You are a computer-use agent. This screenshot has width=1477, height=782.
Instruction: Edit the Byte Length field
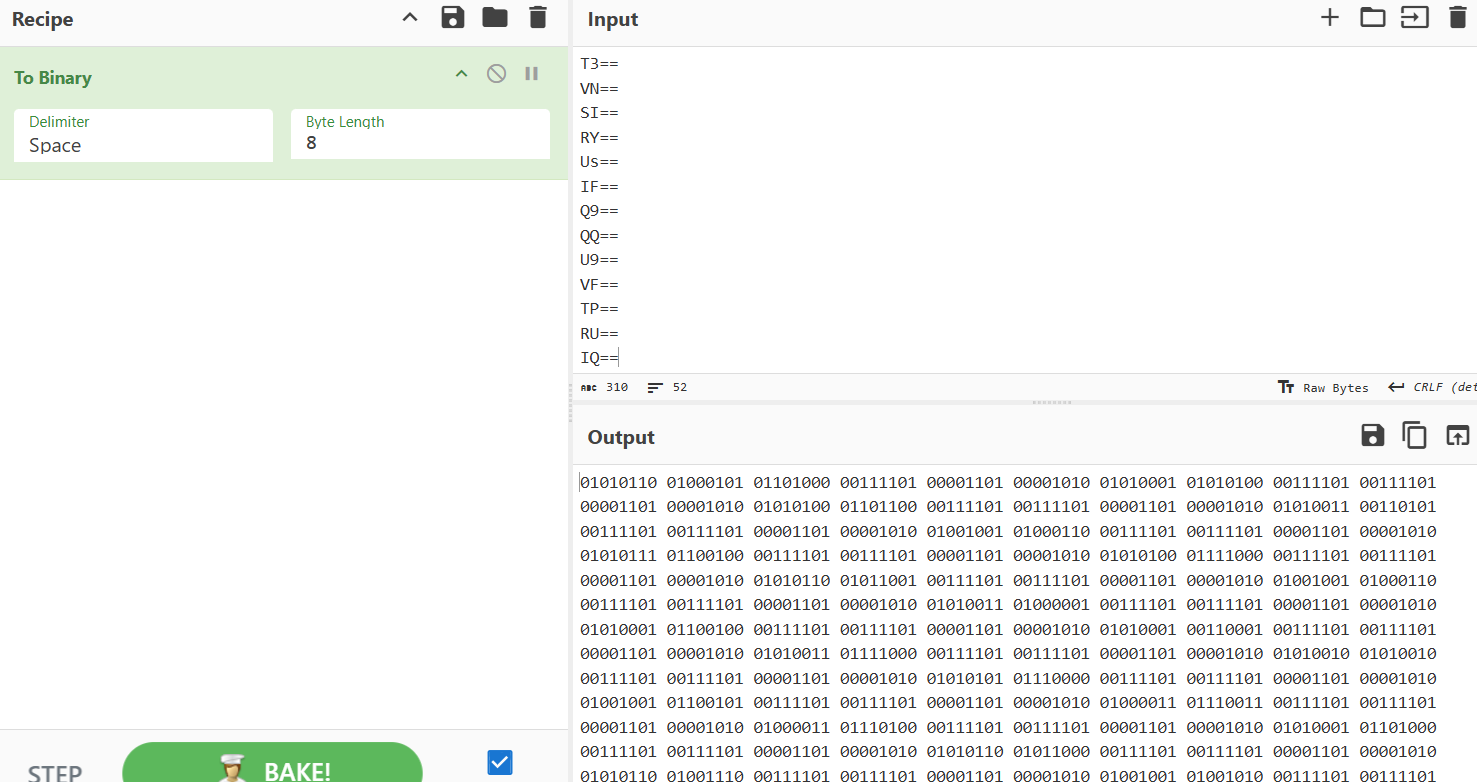tap(420, 144)
